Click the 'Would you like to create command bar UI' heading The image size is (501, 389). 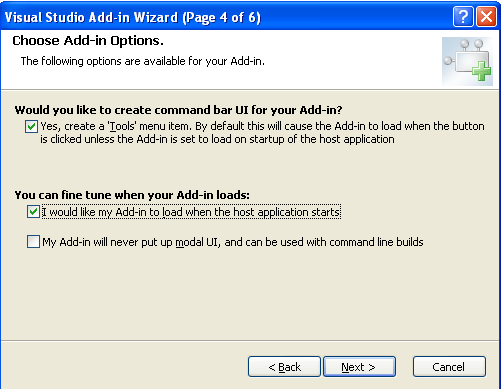click(x=178, y=110)
